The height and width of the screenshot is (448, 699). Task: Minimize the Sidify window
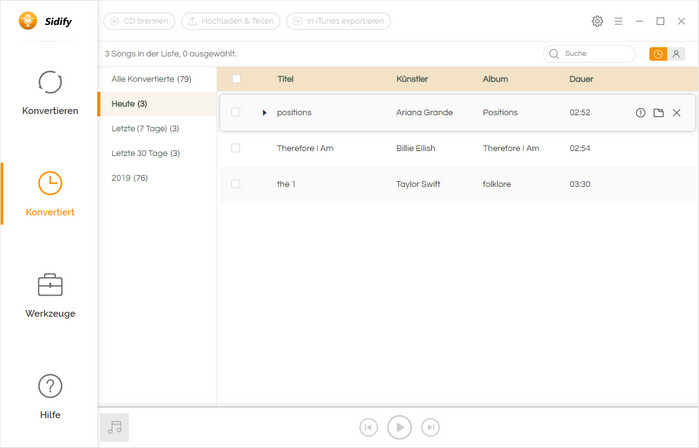click(x=639, y=21)
